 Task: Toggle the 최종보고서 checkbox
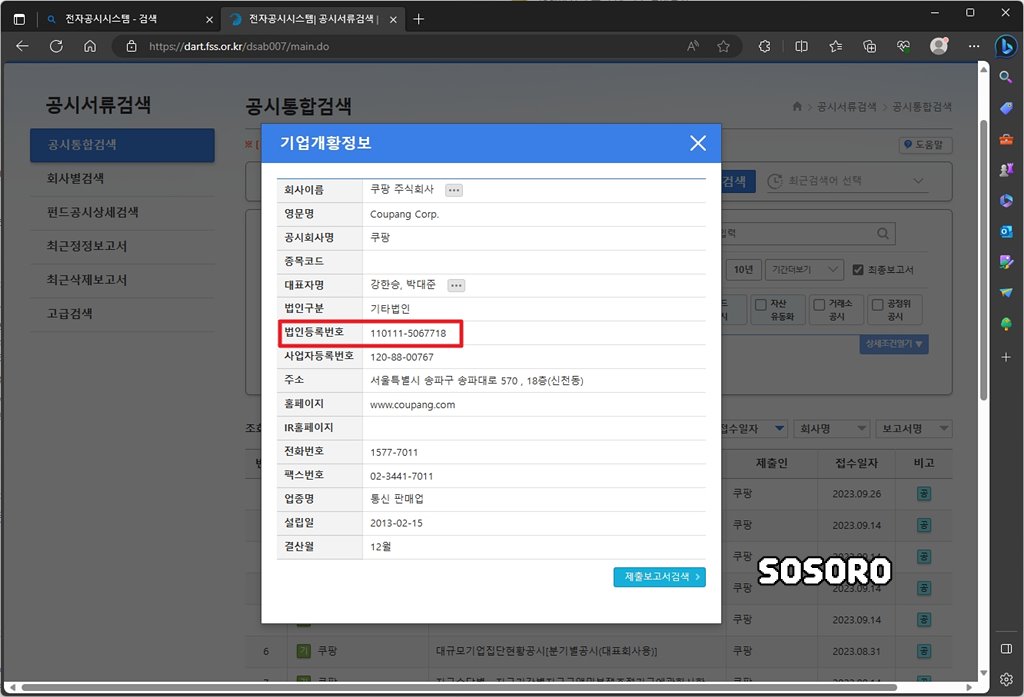pos(857,270)
